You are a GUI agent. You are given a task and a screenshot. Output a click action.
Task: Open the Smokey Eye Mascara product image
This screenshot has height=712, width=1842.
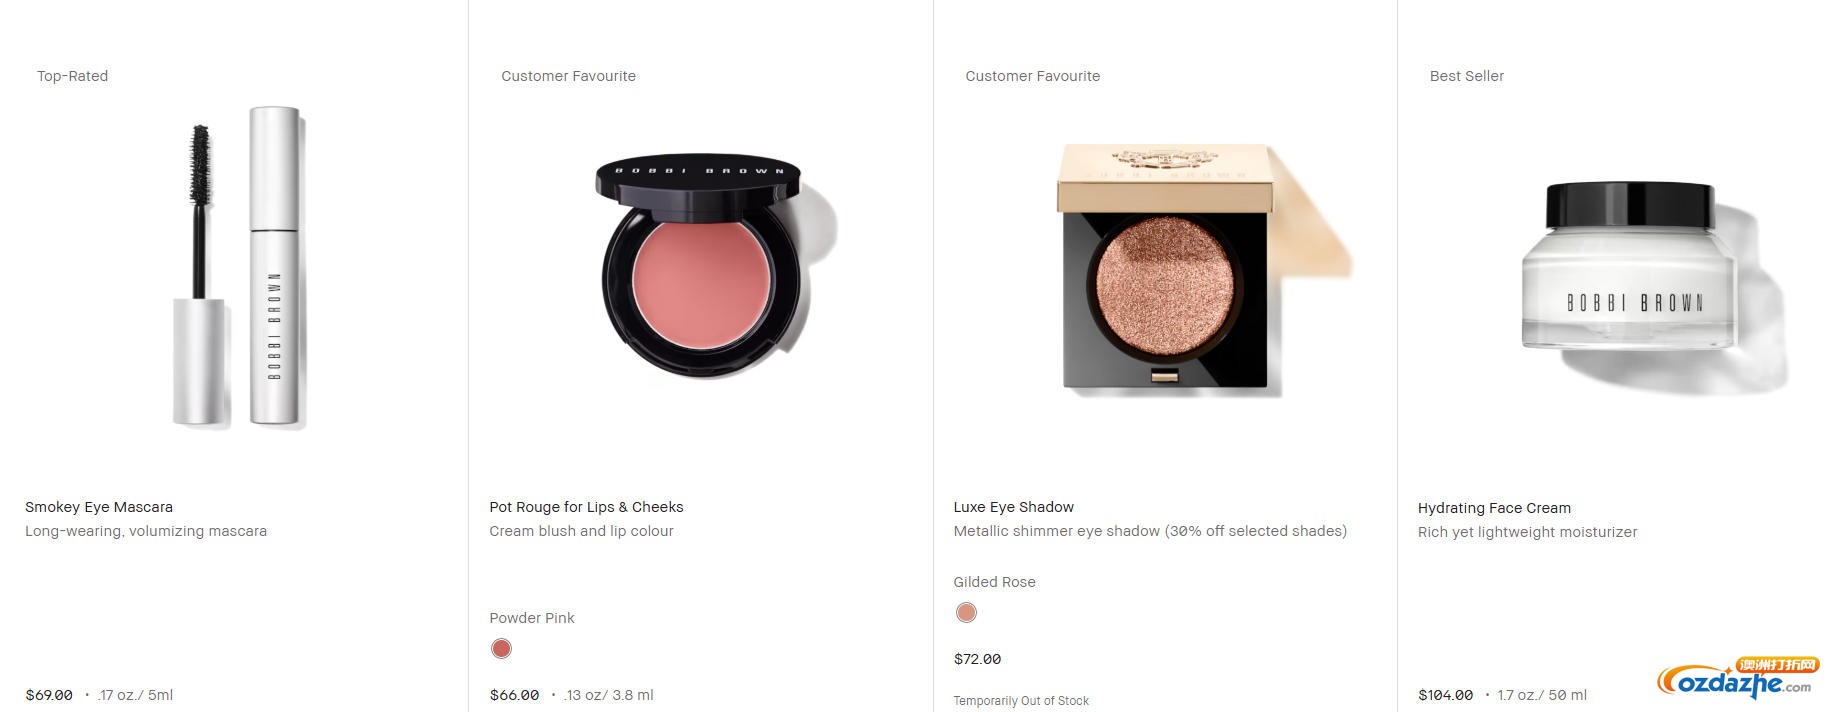239,268
